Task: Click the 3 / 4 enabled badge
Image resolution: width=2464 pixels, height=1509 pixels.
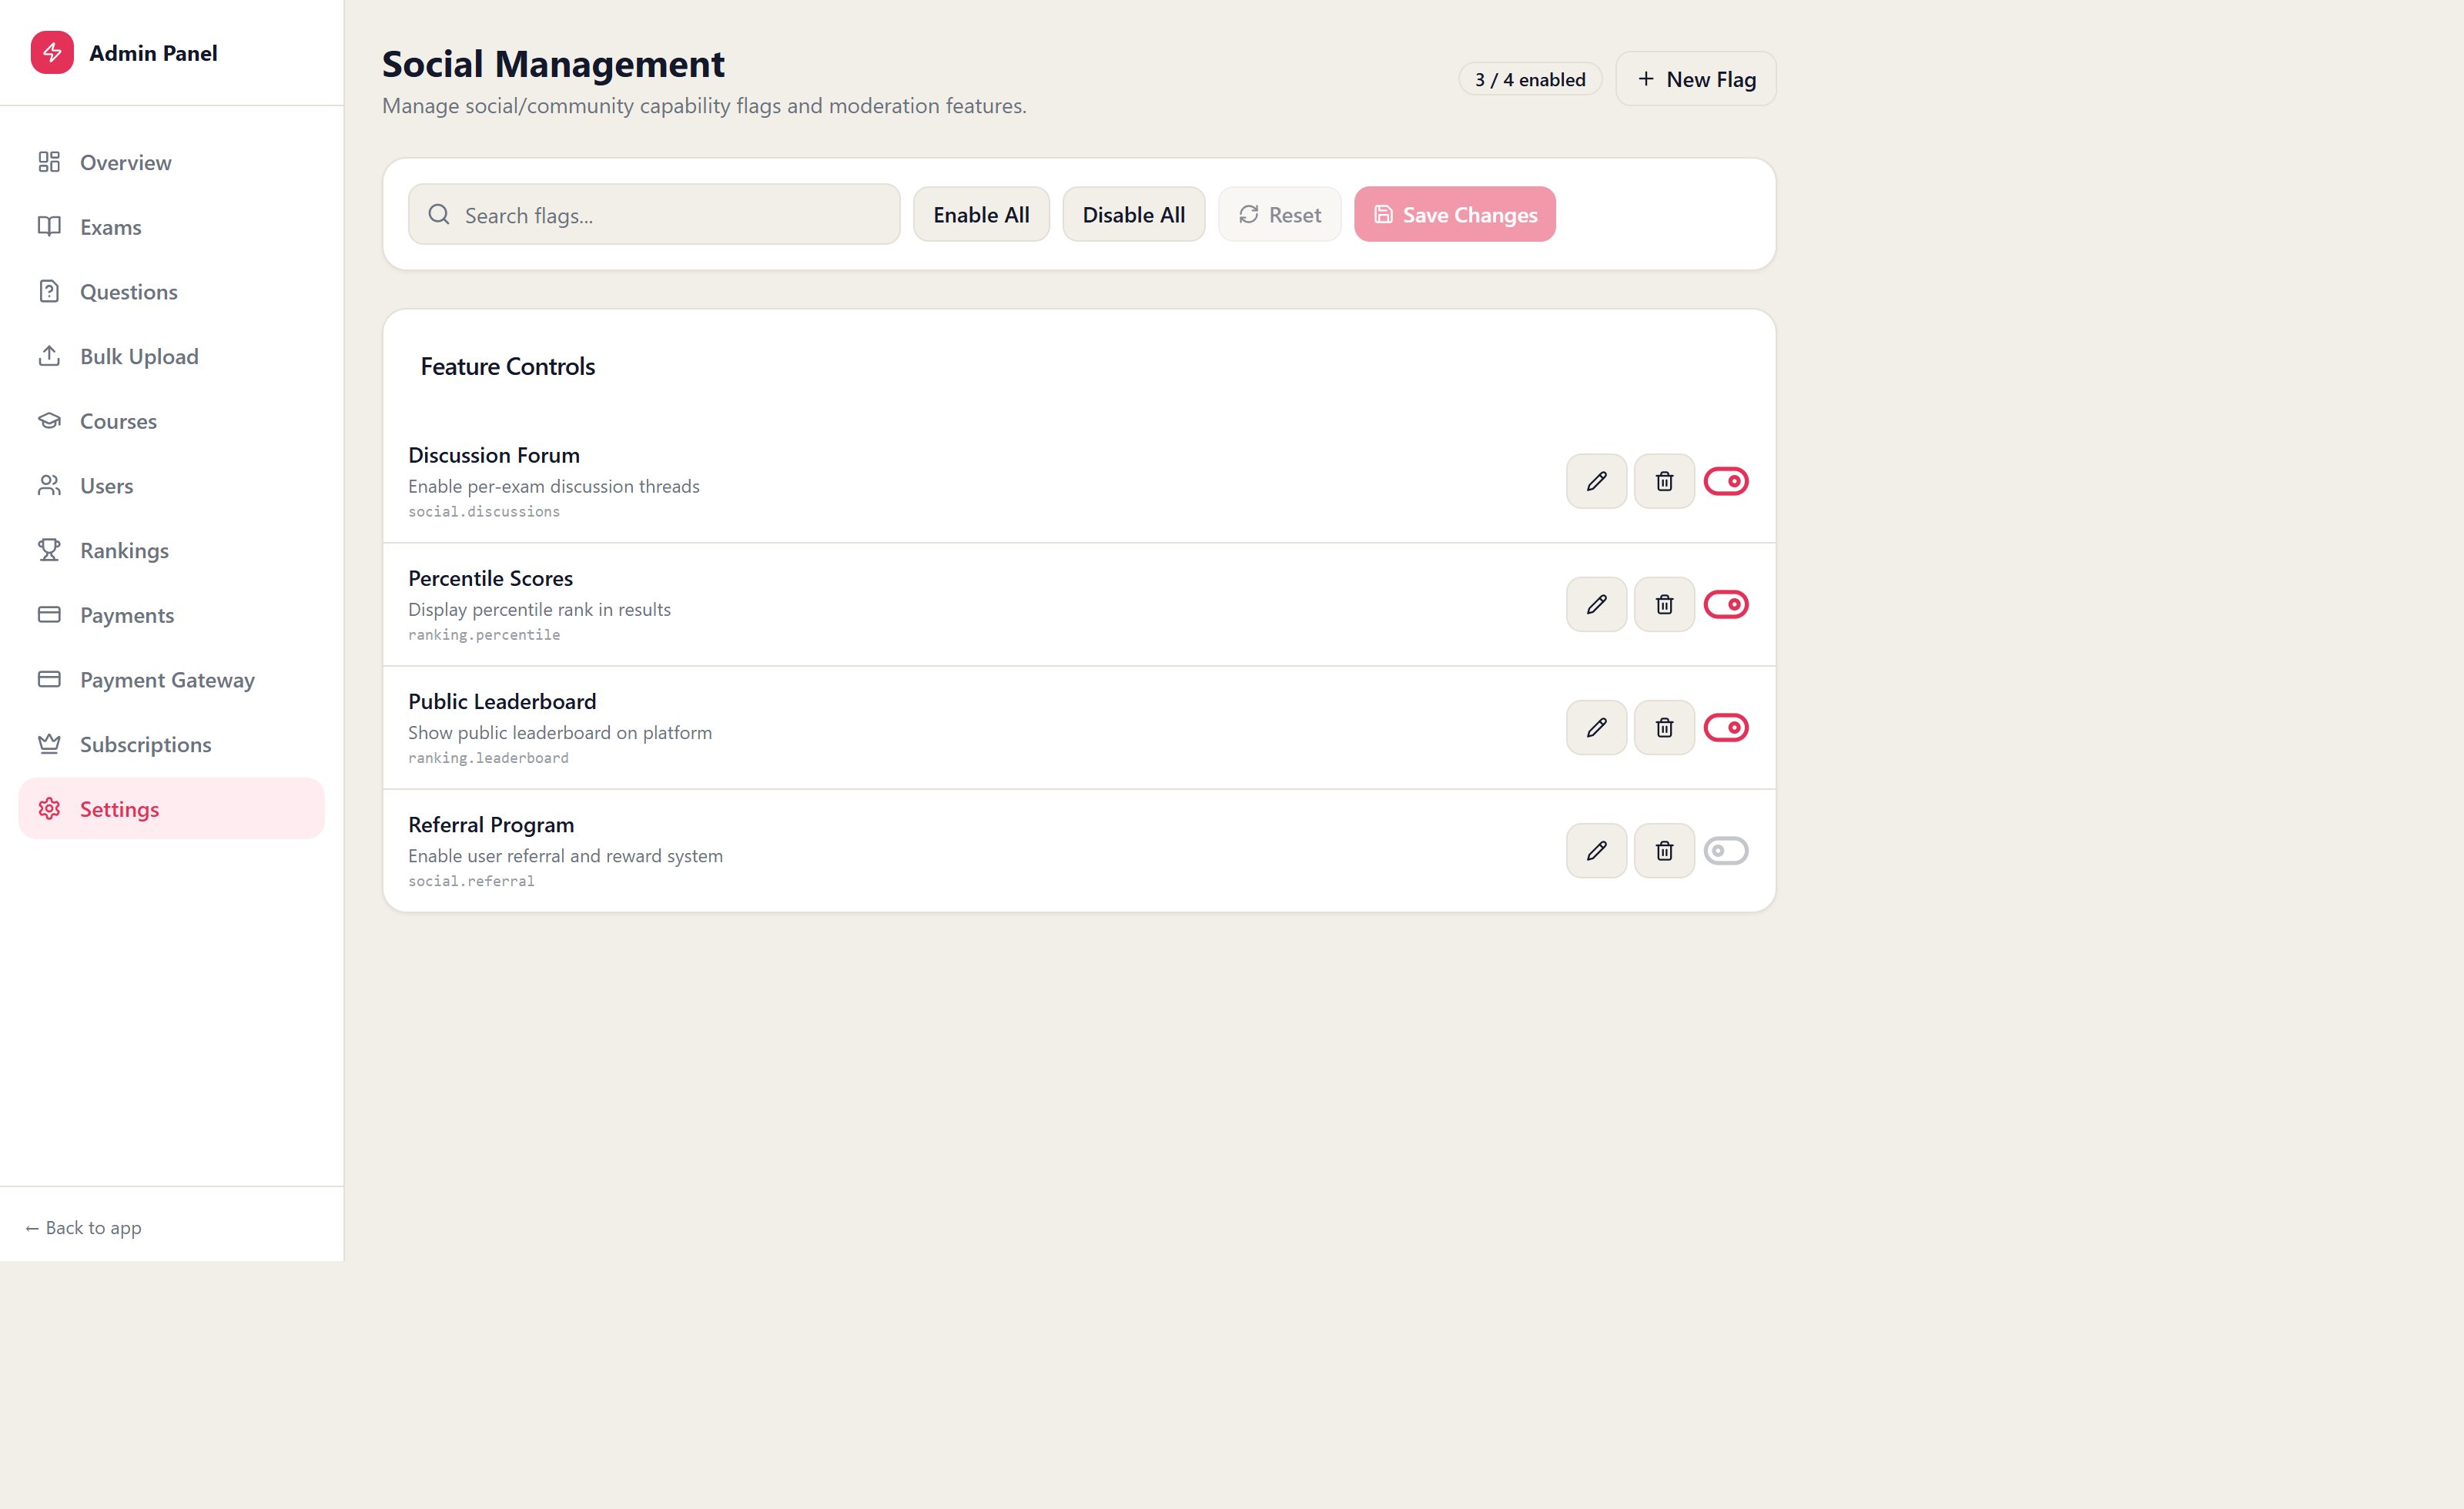Action: (1529, 79)
